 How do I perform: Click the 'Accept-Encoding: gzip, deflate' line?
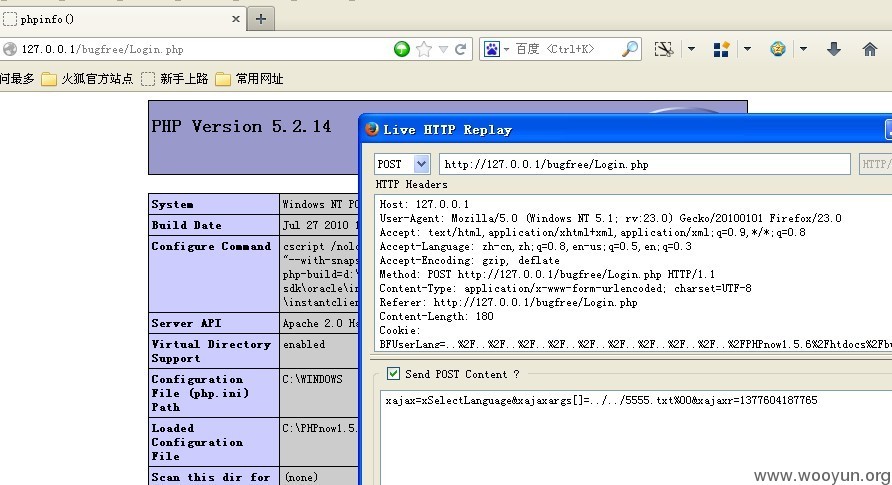coord(469,260)
